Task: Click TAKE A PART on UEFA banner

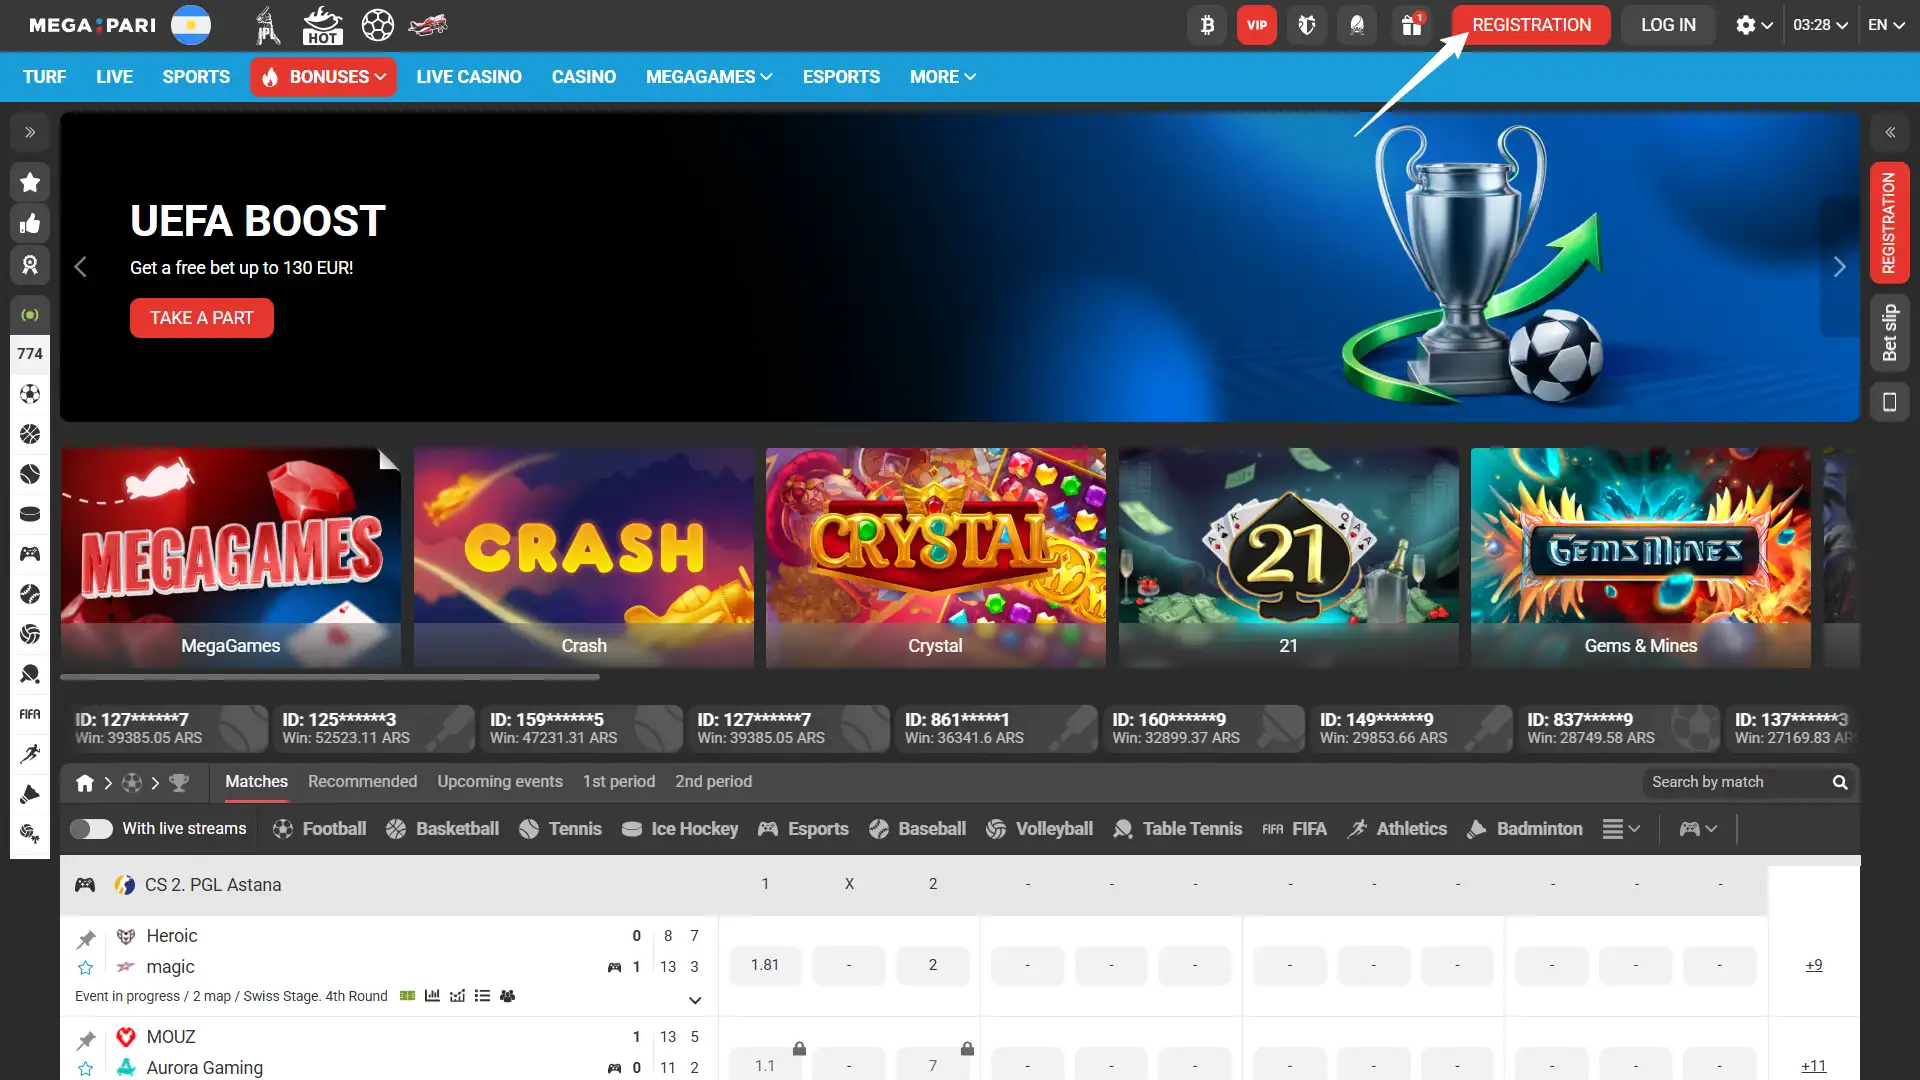Action: (x=202, y=318)
